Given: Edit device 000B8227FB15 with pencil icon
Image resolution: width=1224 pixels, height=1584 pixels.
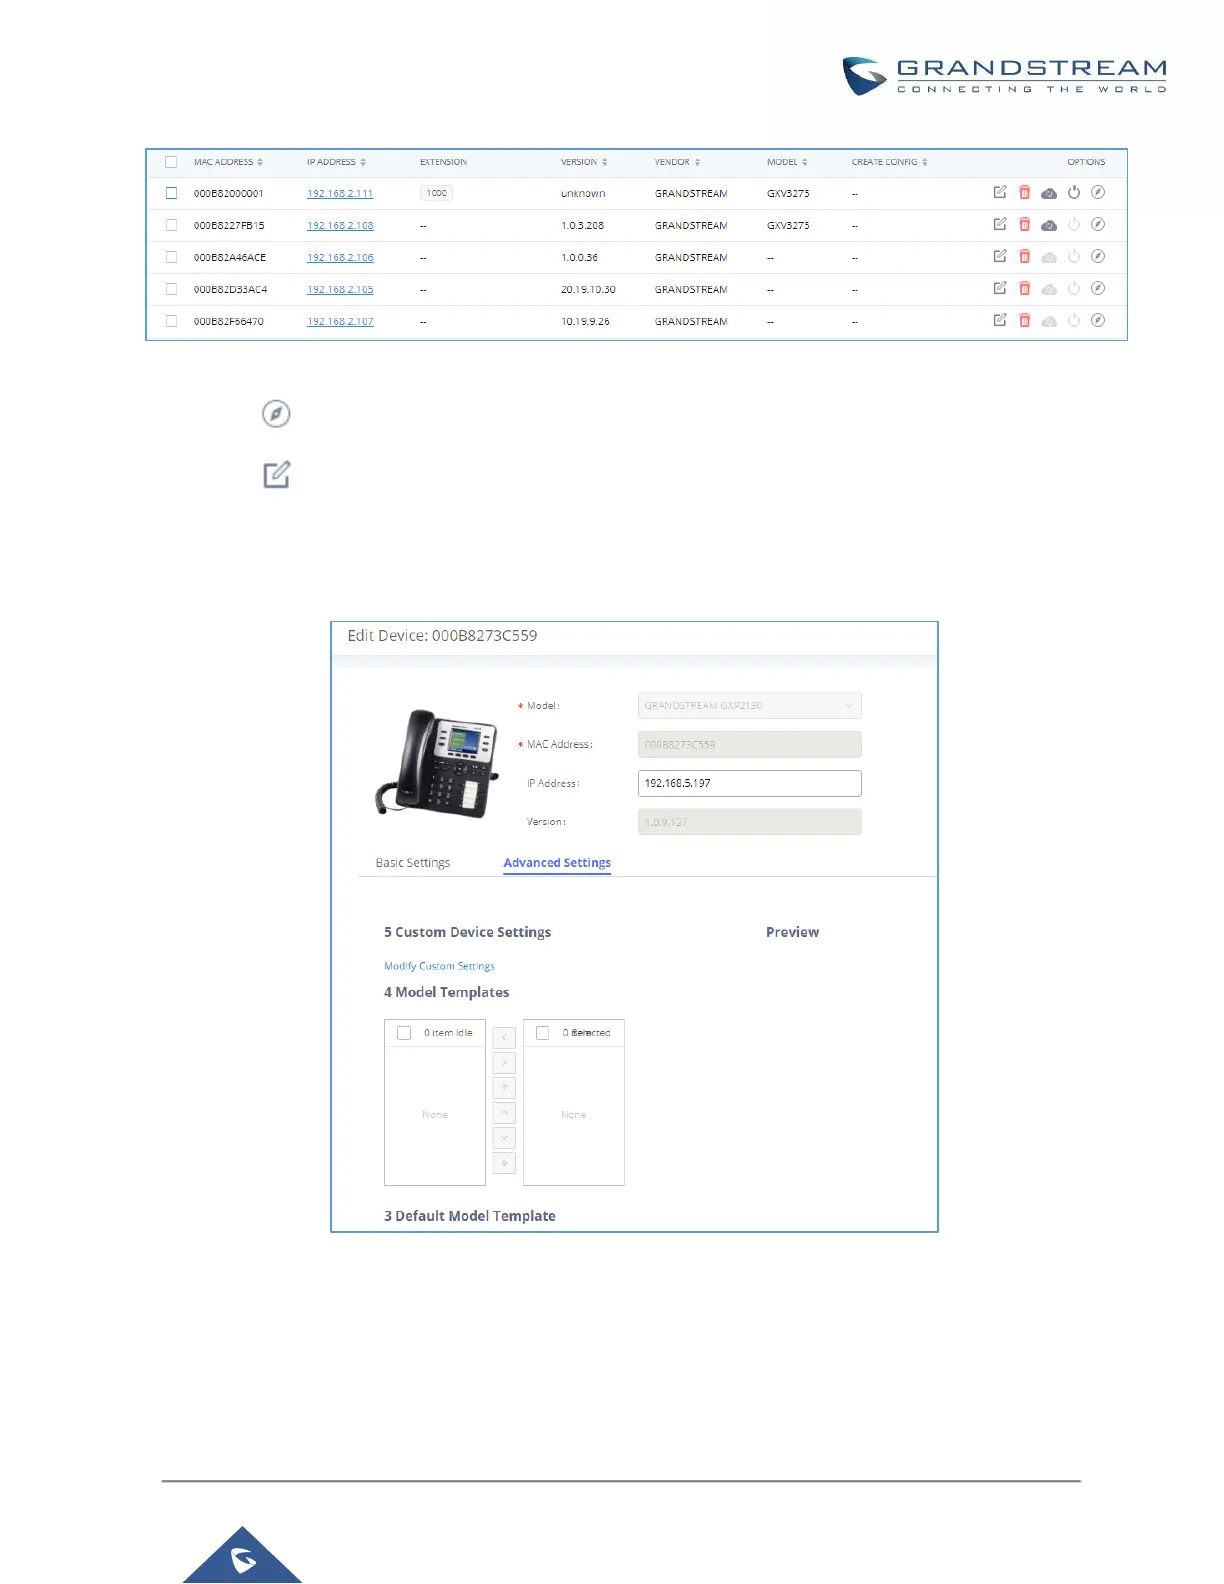Looking at the screenshot, I should (x=1000, y=224).
